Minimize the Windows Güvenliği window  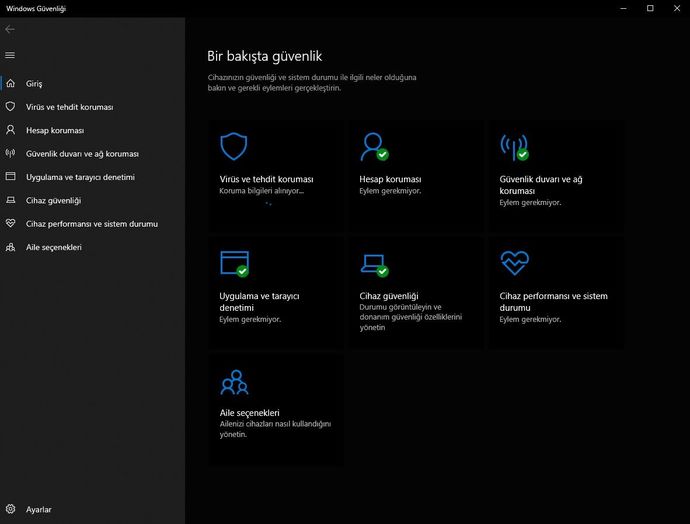point(623,8)
